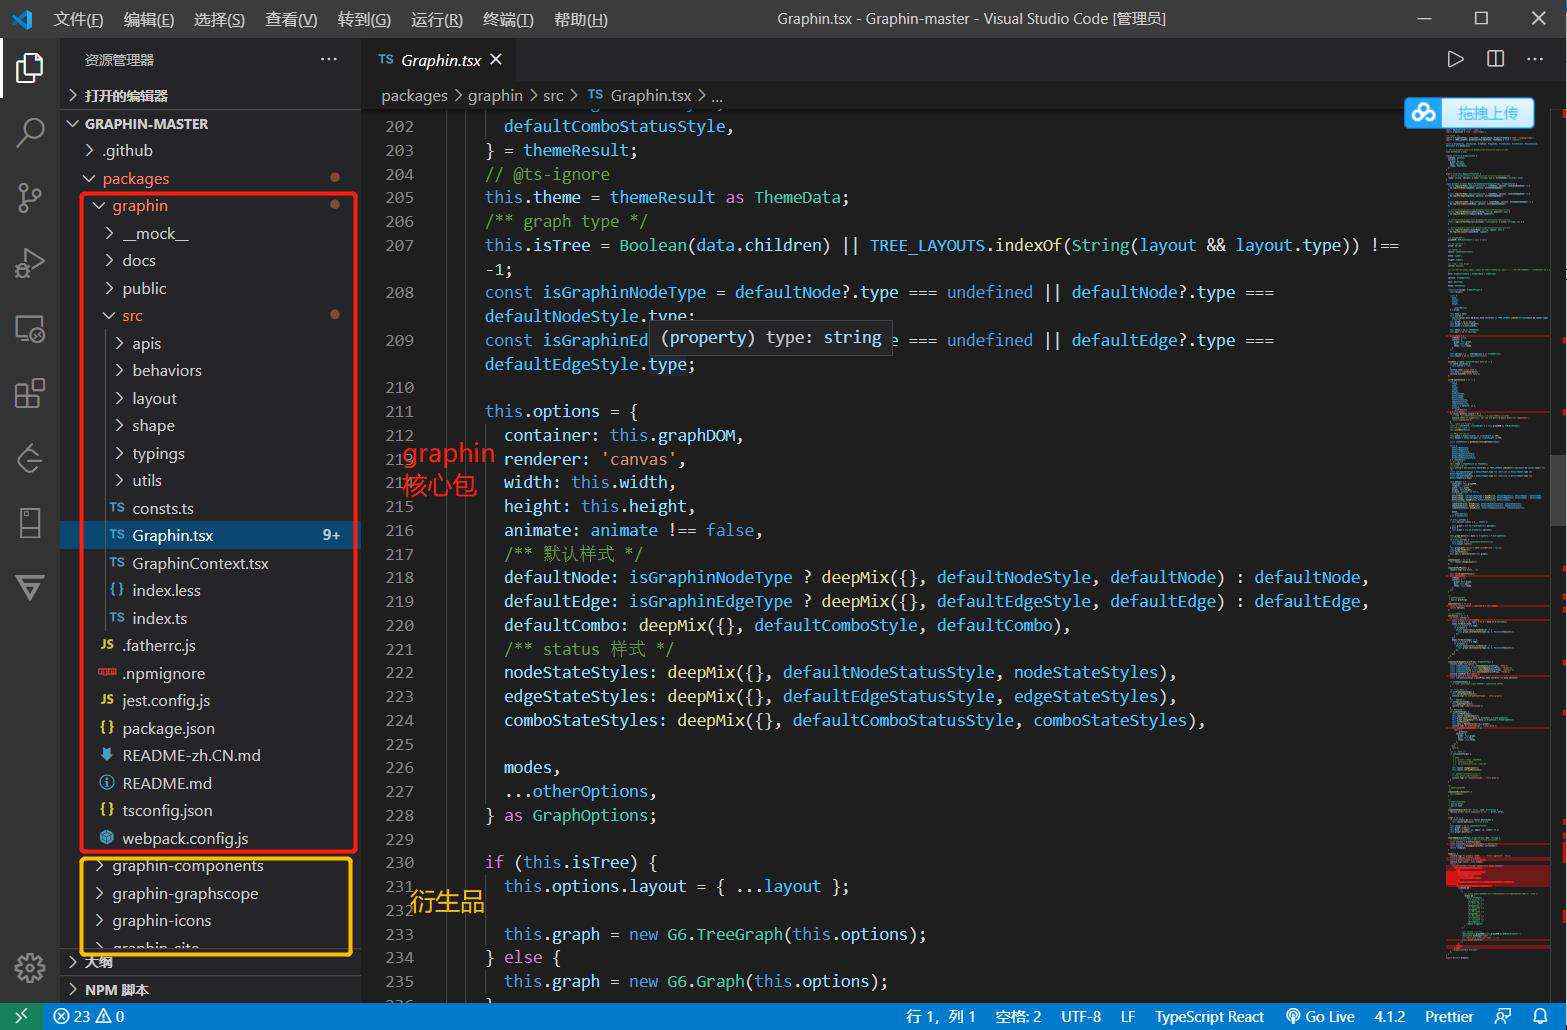The width and height of the screenshot is (1567, 1030).
Task: Open consts.ts file
Action: pos(210,508)
